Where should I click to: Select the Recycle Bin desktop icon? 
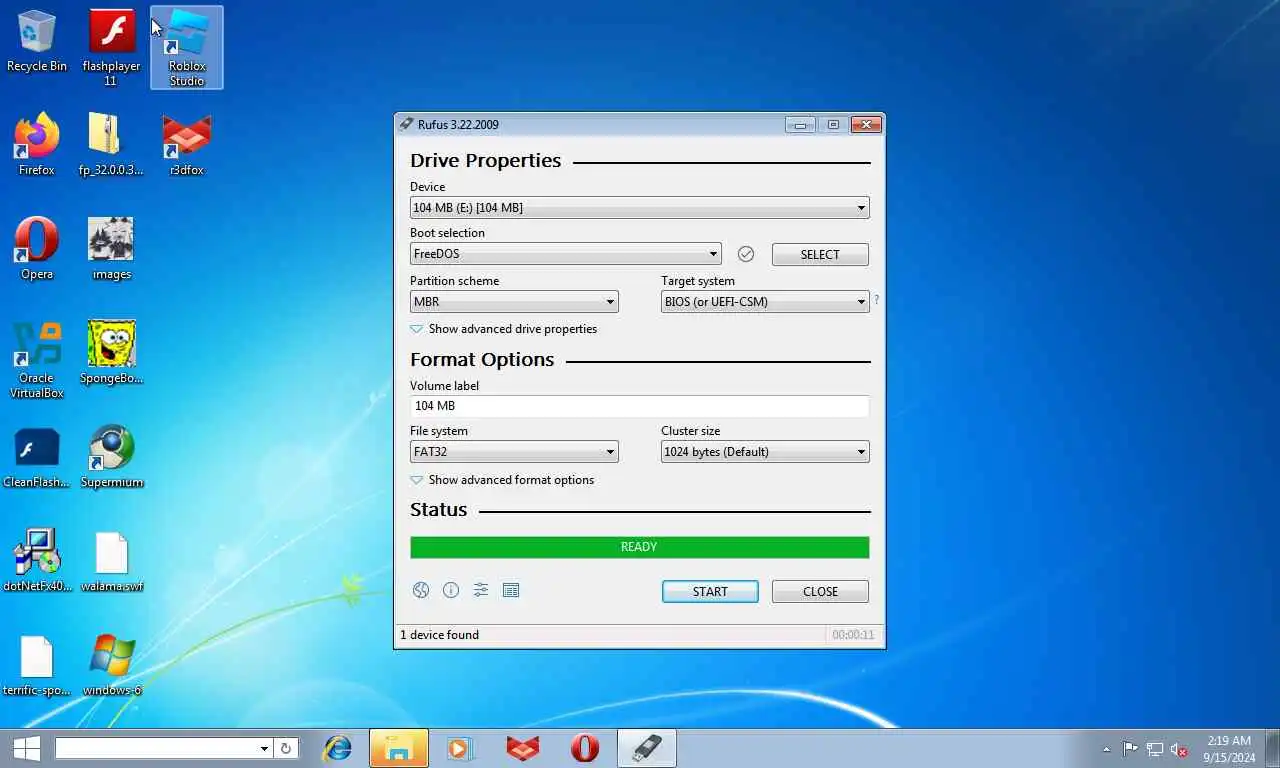coord(37,41)
